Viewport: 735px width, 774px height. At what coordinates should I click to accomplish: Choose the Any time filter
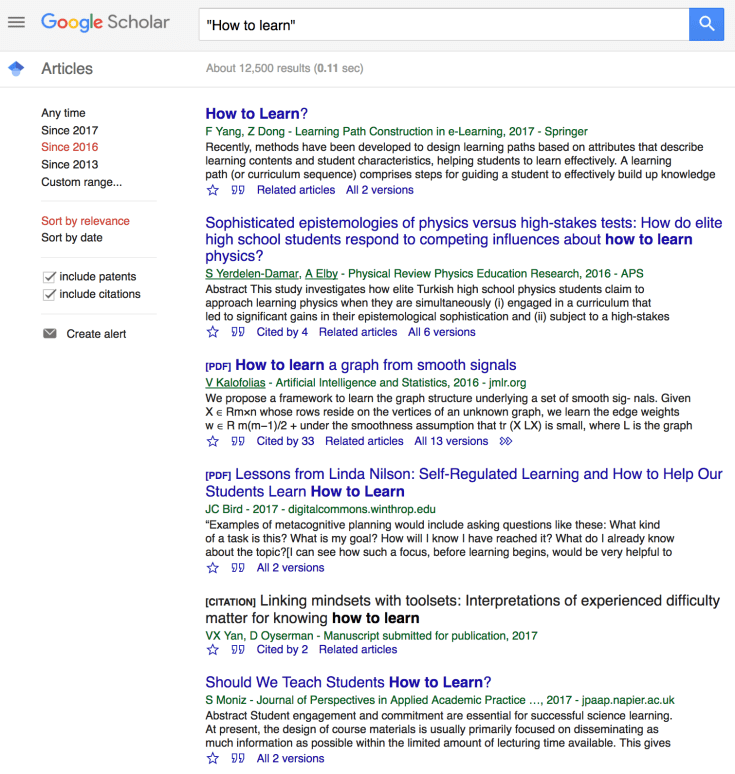[63, 113]
